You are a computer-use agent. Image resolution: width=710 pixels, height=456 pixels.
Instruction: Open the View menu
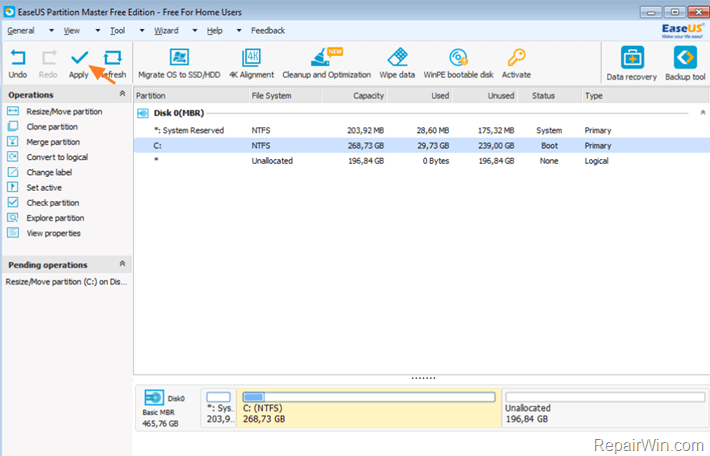[72, 31]
